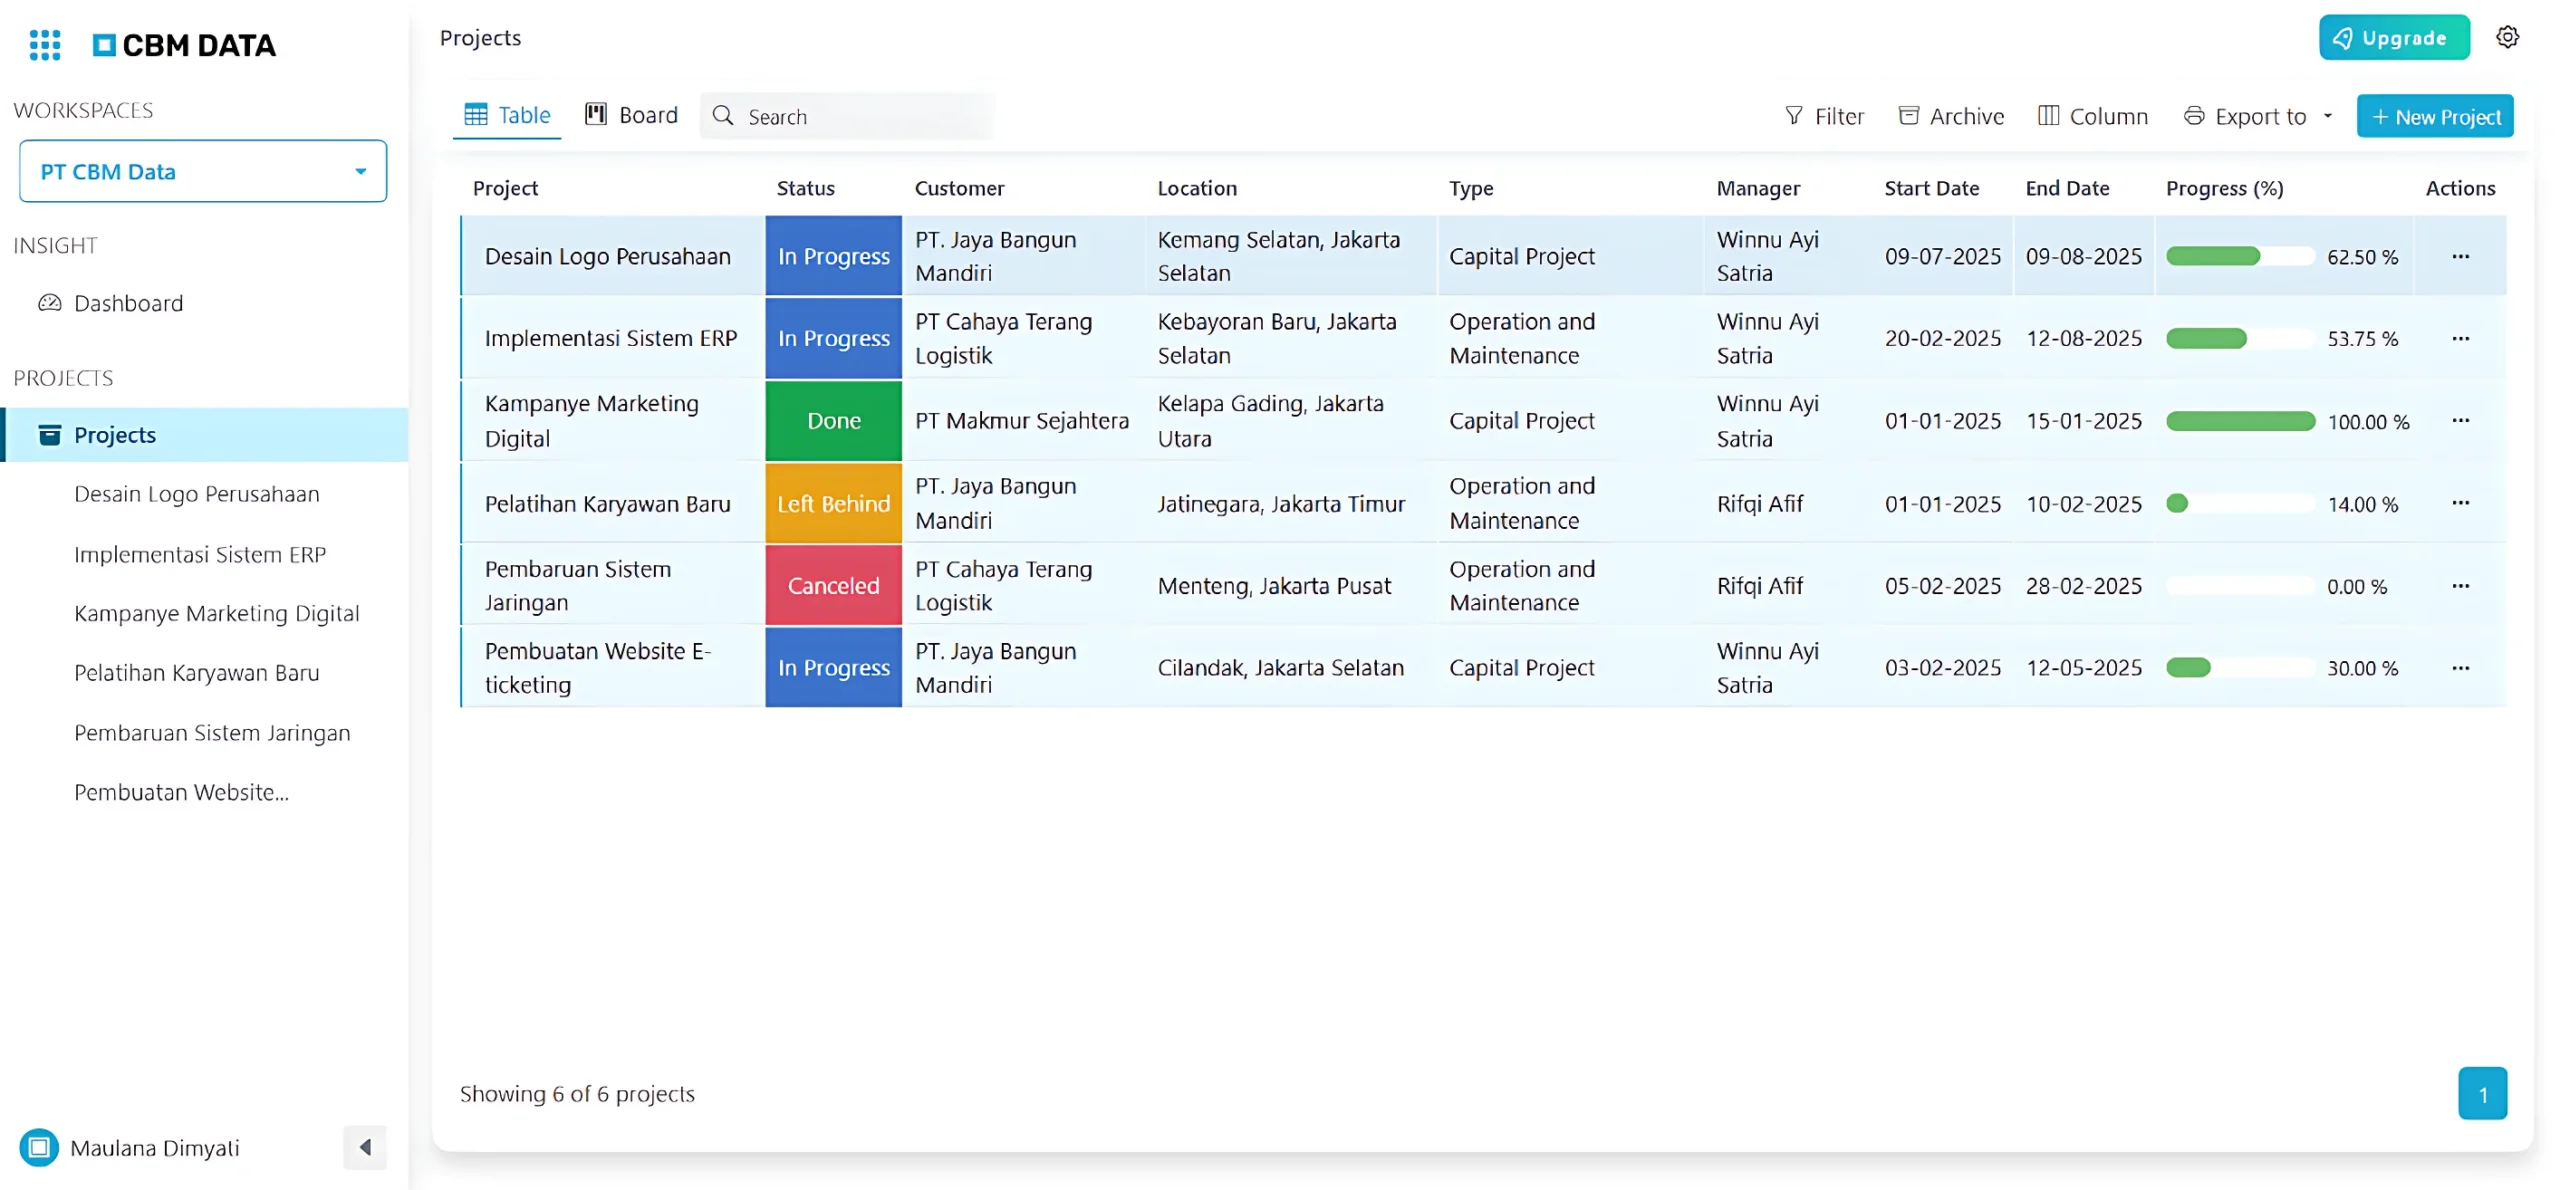
Task: Open the Filter funnel icon
Action: (x=1792, y=116)
